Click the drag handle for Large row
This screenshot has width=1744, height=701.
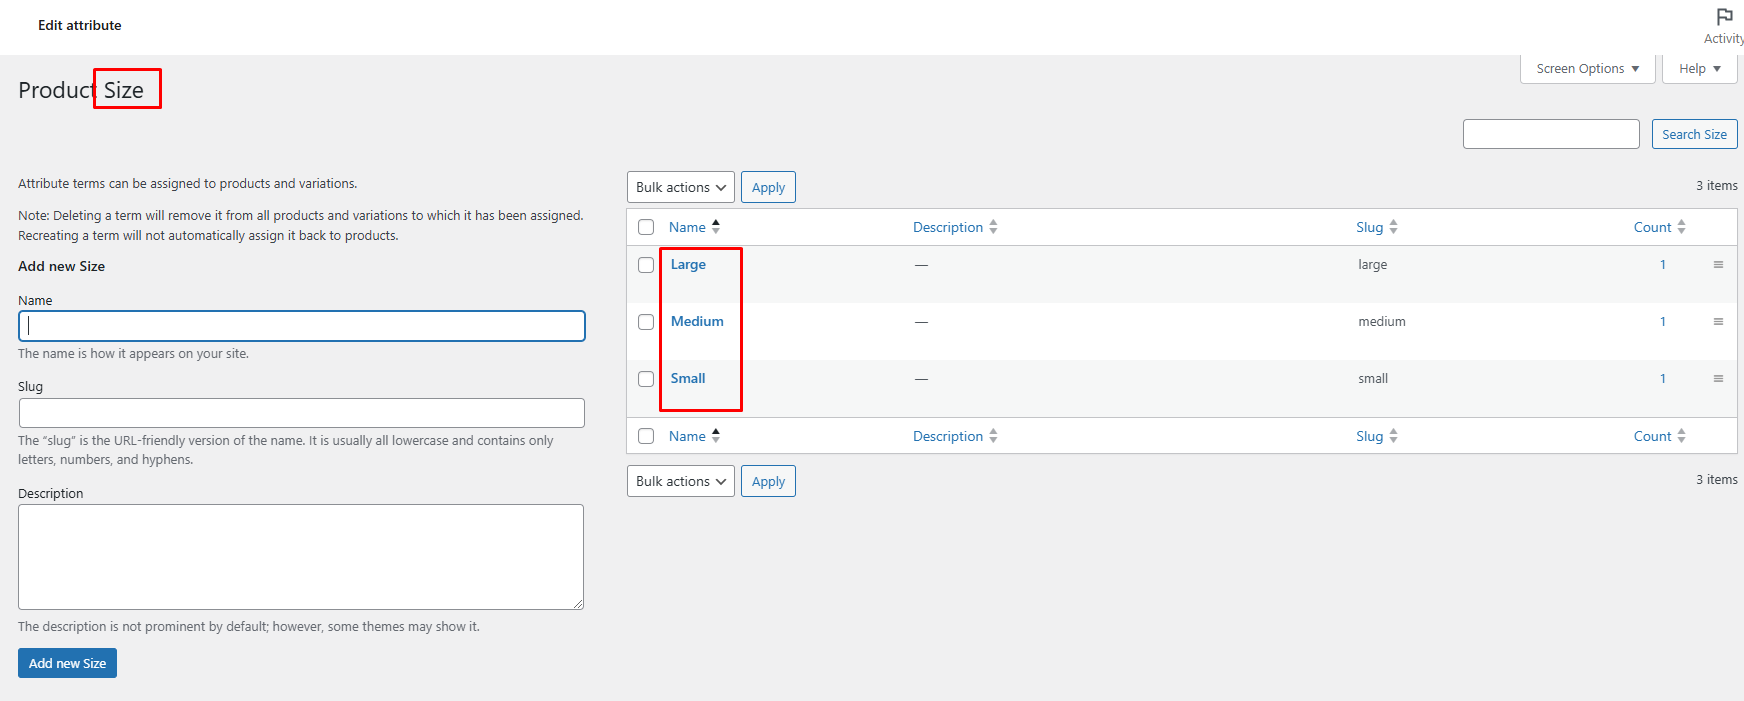[1718, 265]
